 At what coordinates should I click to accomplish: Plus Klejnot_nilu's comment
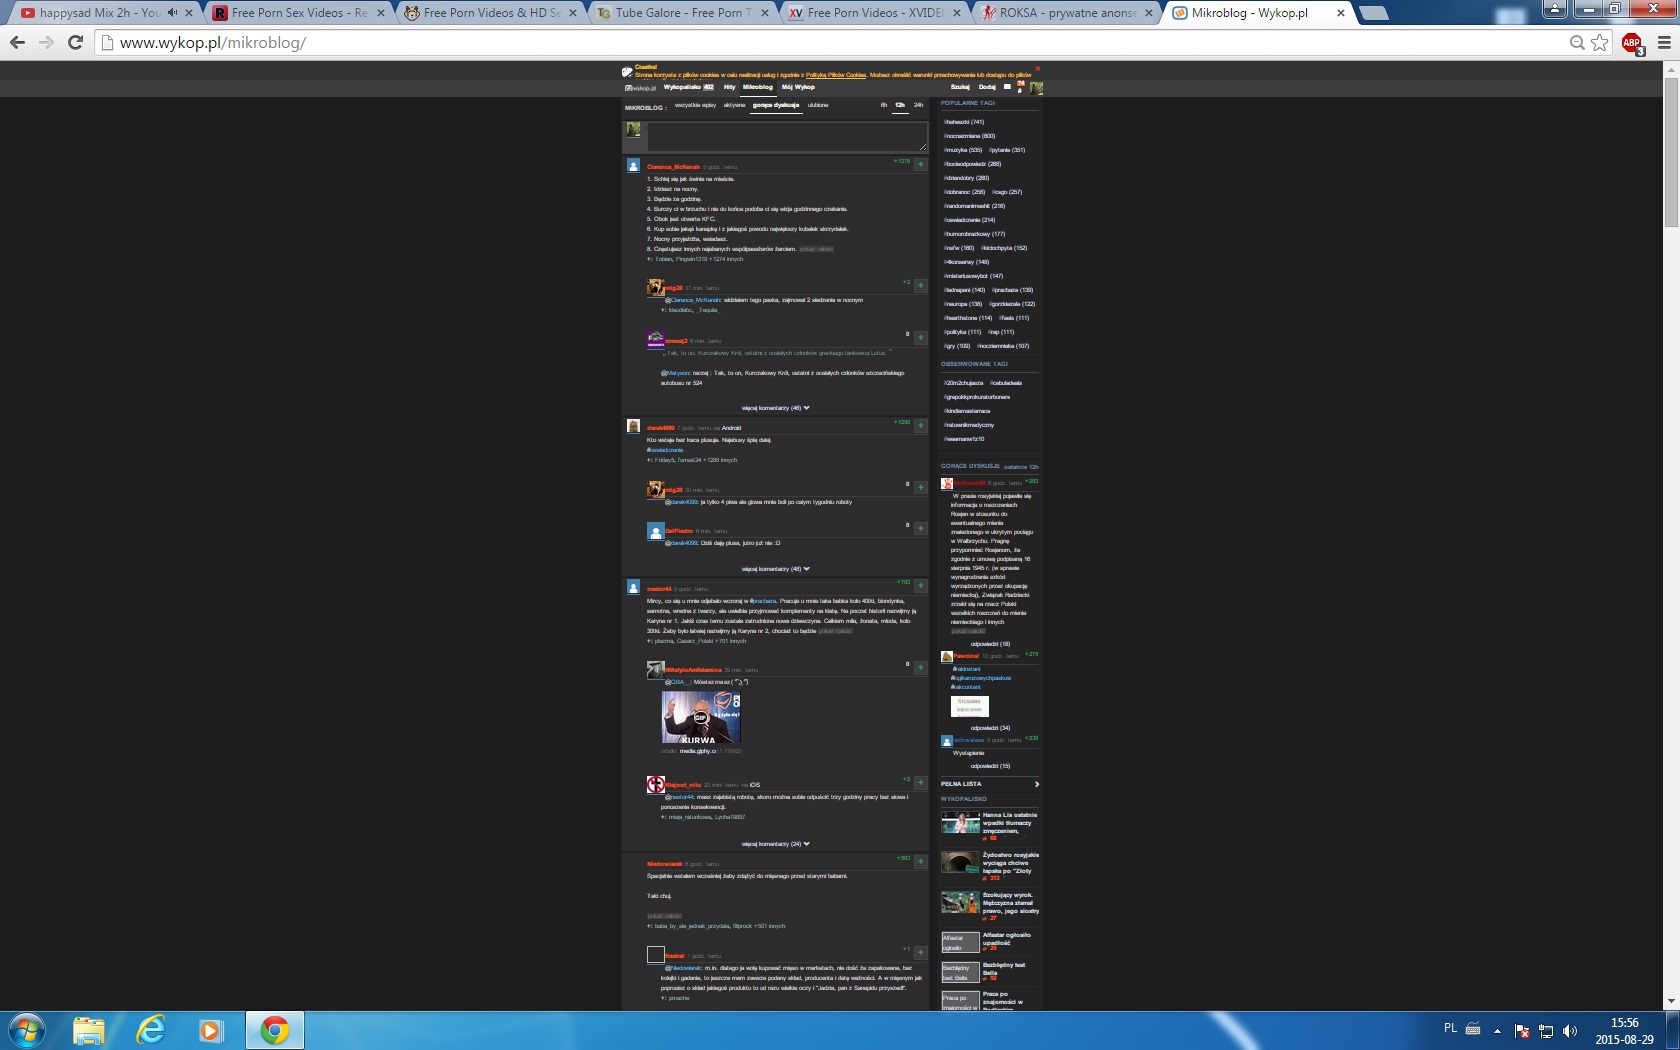coord(921,782)
